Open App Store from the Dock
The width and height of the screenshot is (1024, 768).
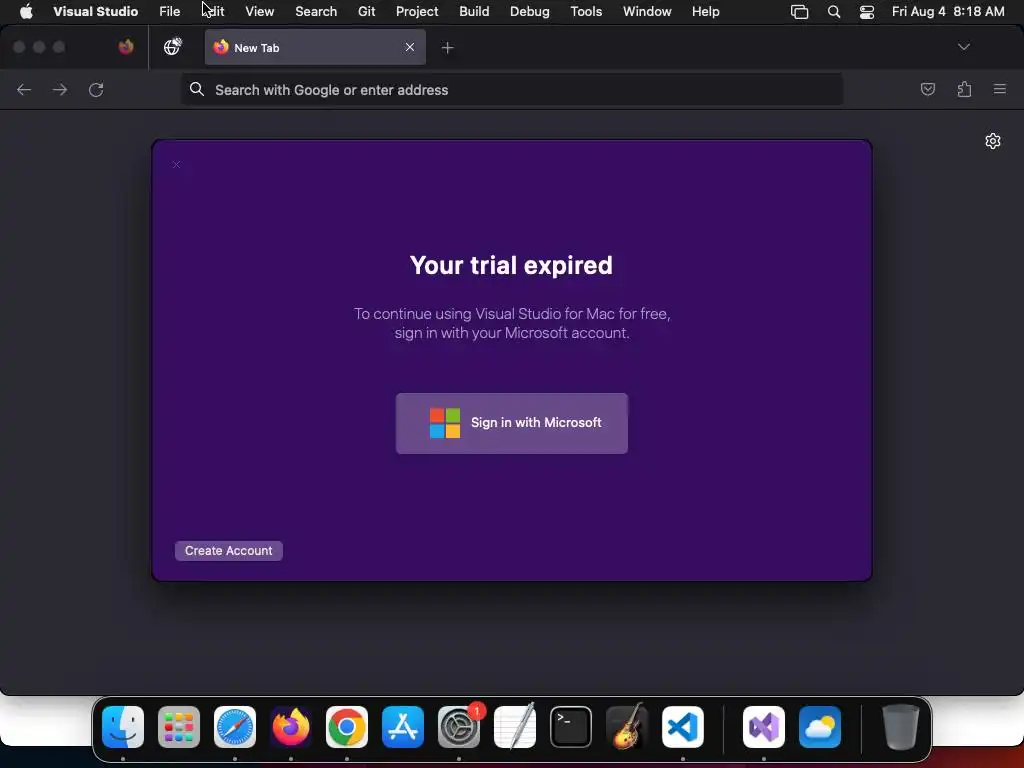[x=403, y=727]
